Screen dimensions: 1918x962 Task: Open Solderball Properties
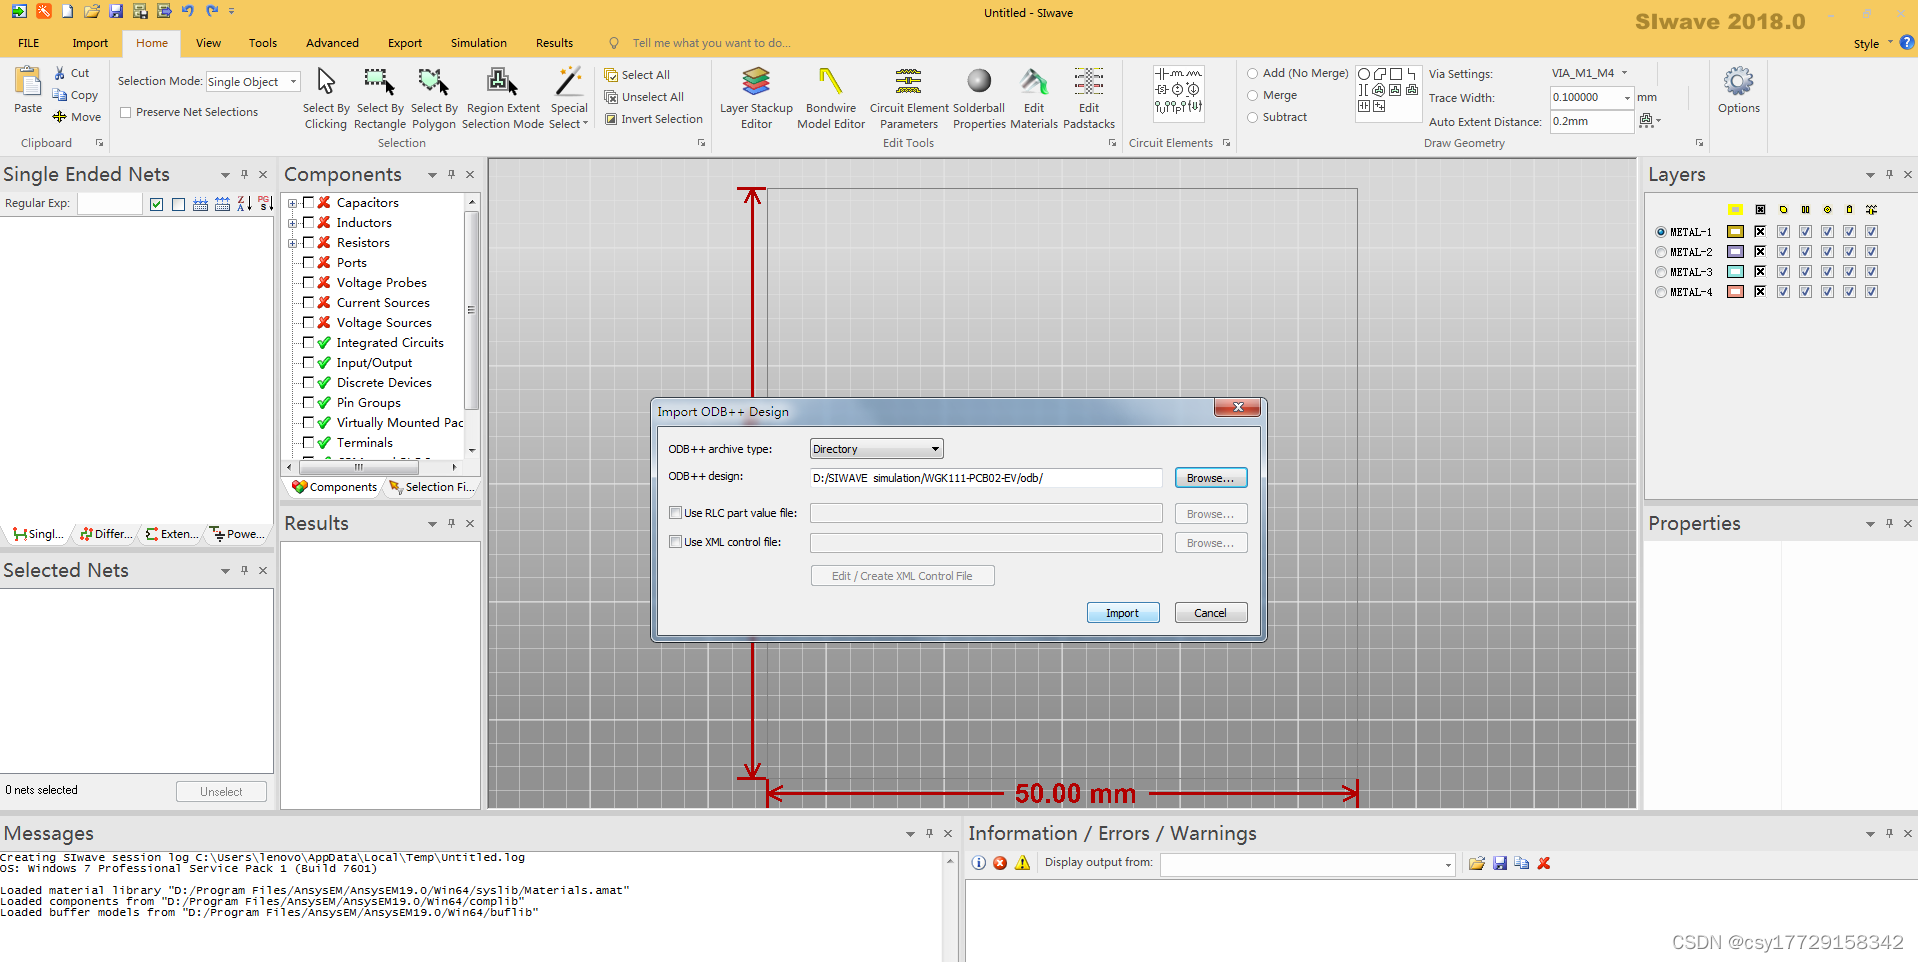(979, 98)
